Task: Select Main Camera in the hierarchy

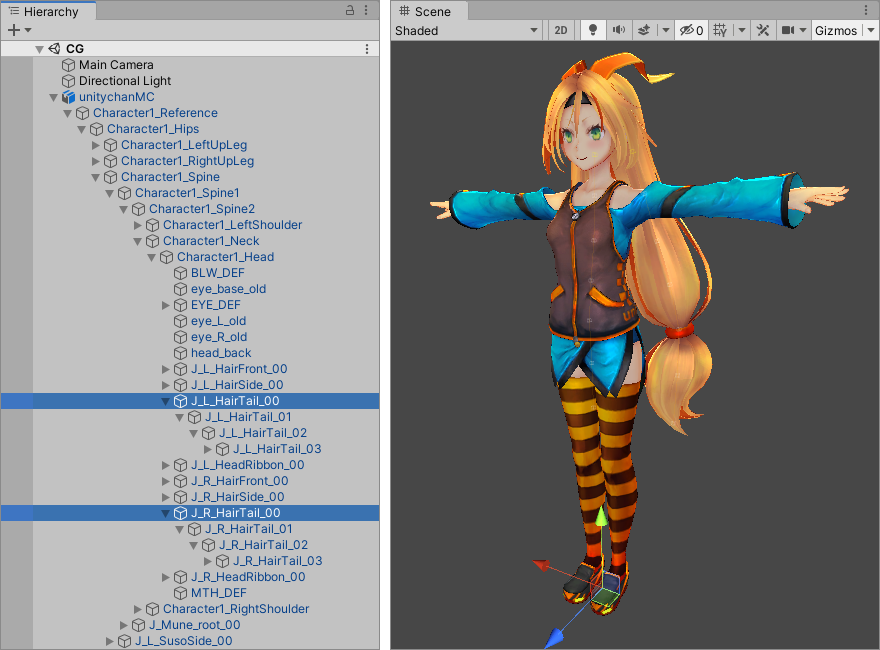Action: pos(116,65)
